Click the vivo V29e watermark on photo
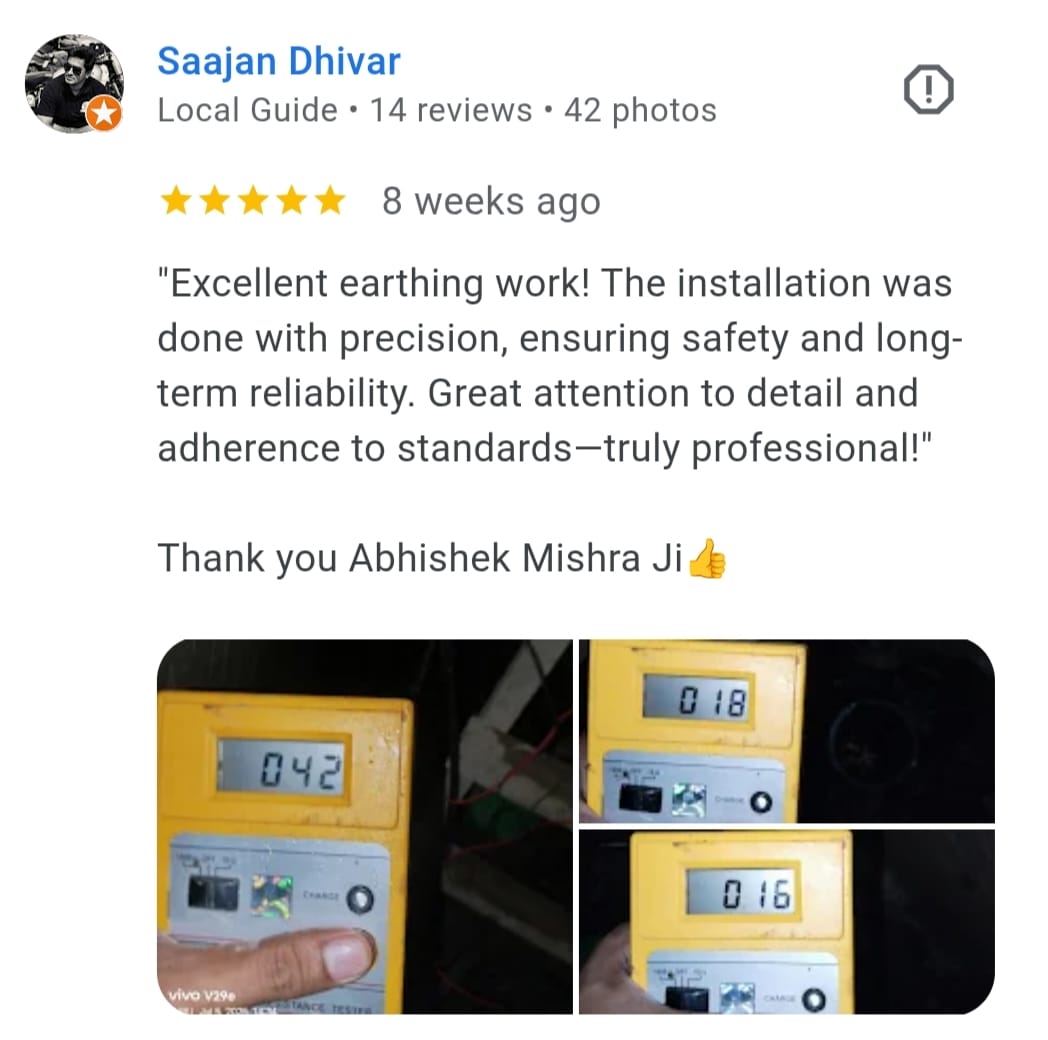This screenshot has height=1040, width=1048. coord(201,995)
